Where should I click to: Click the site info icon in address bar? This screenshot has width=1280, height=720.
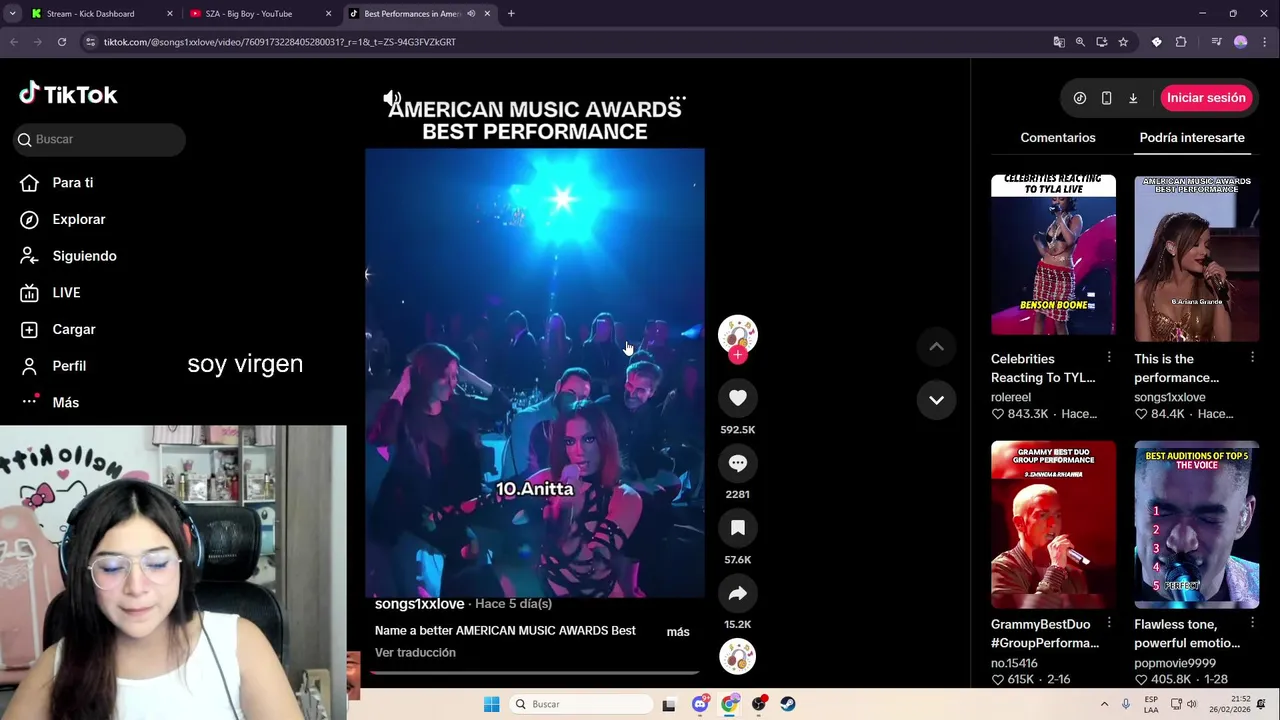91,42
